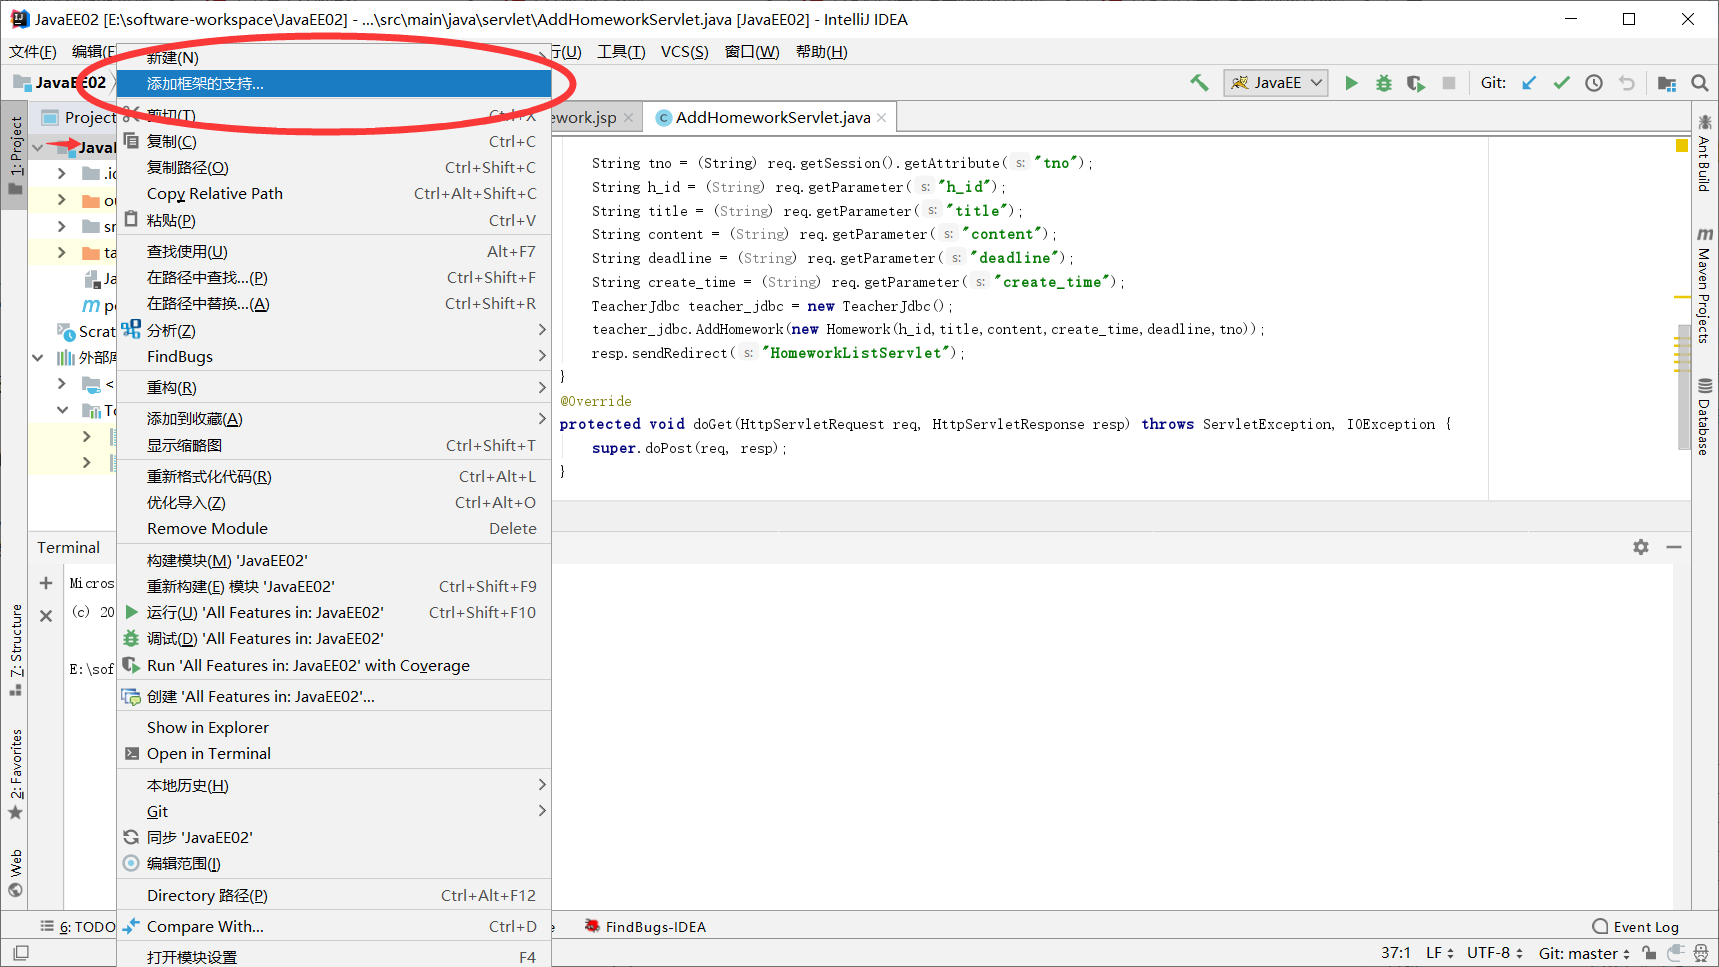
Task: Expand the 重构(R) submenu
Action: click(x=334, y=387)
